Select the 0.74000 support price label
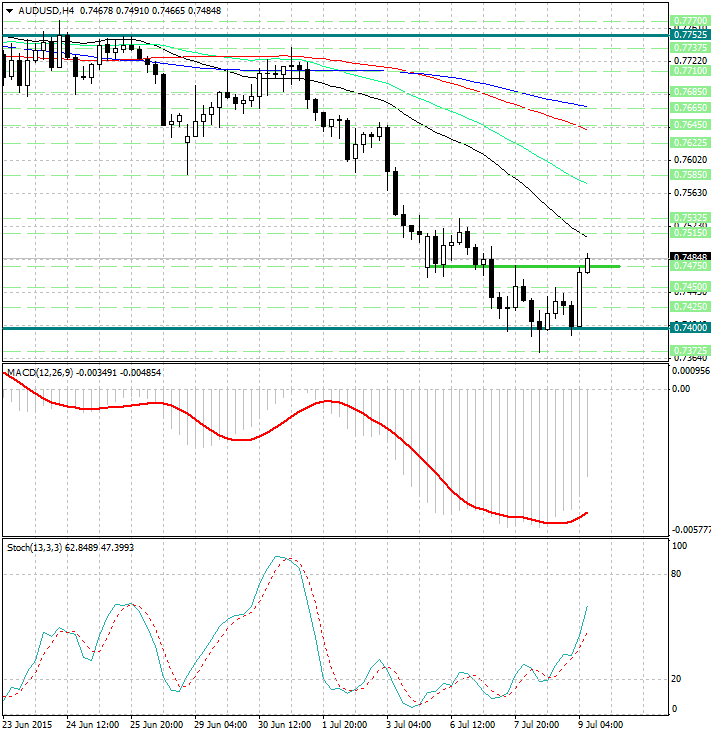Viewport: 711px width, 733px height. pyautogui.click(x=691, y=328)
